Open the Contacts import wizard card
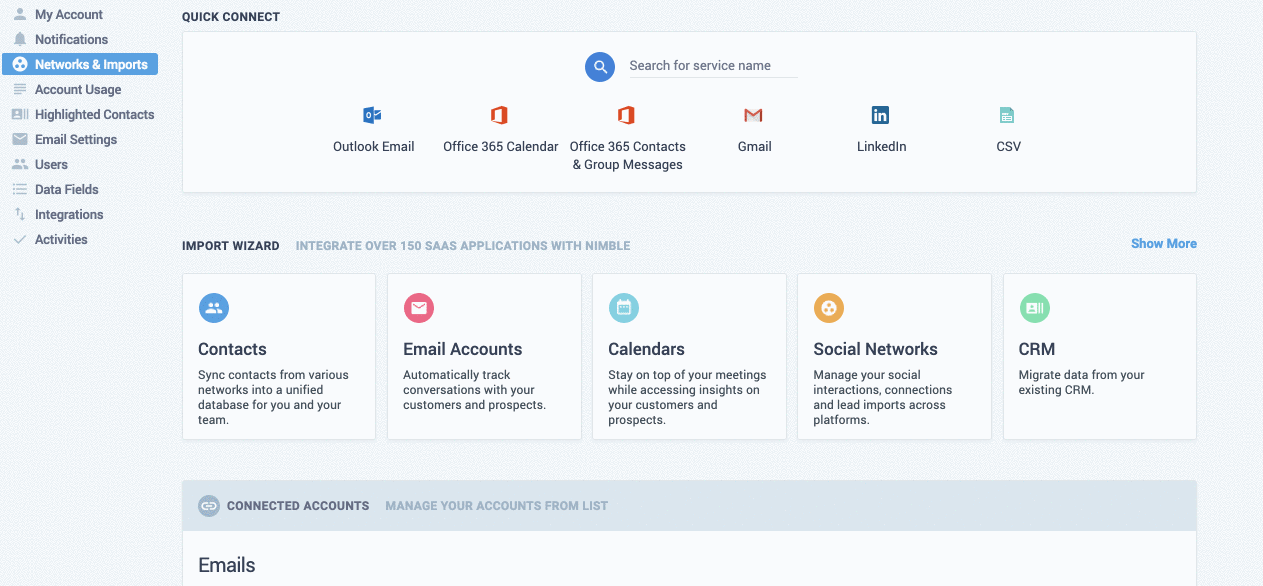This screenshot has height=586, width=1263. (279, 356)
